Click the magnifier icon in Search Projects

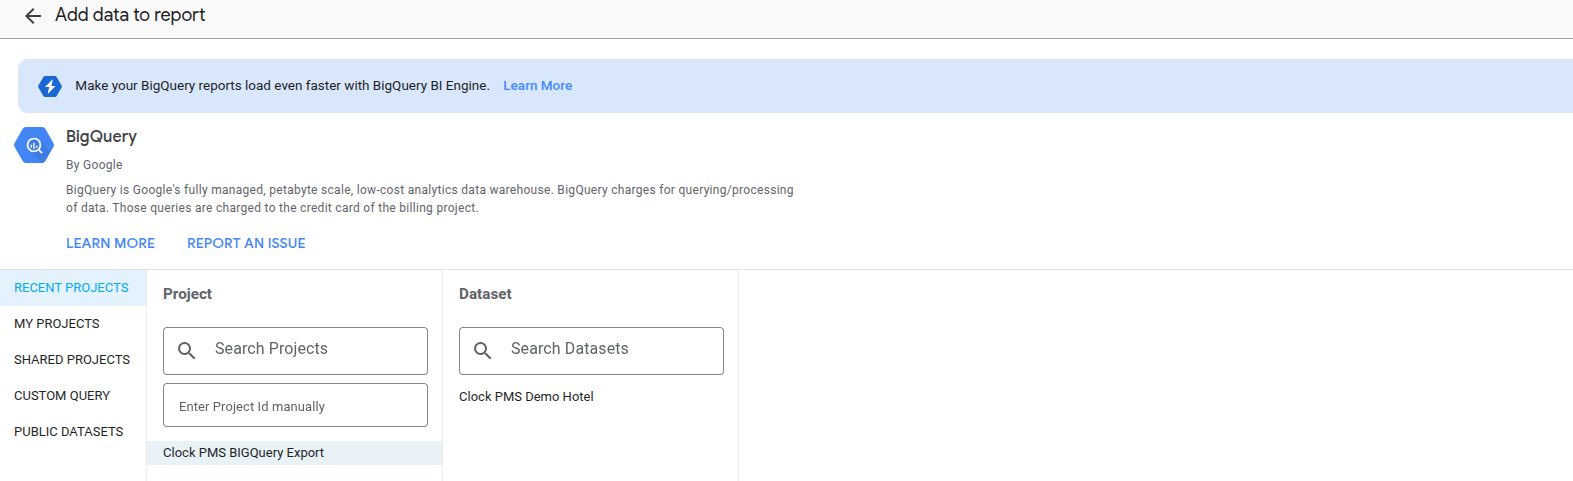click(x=186, y=351)
